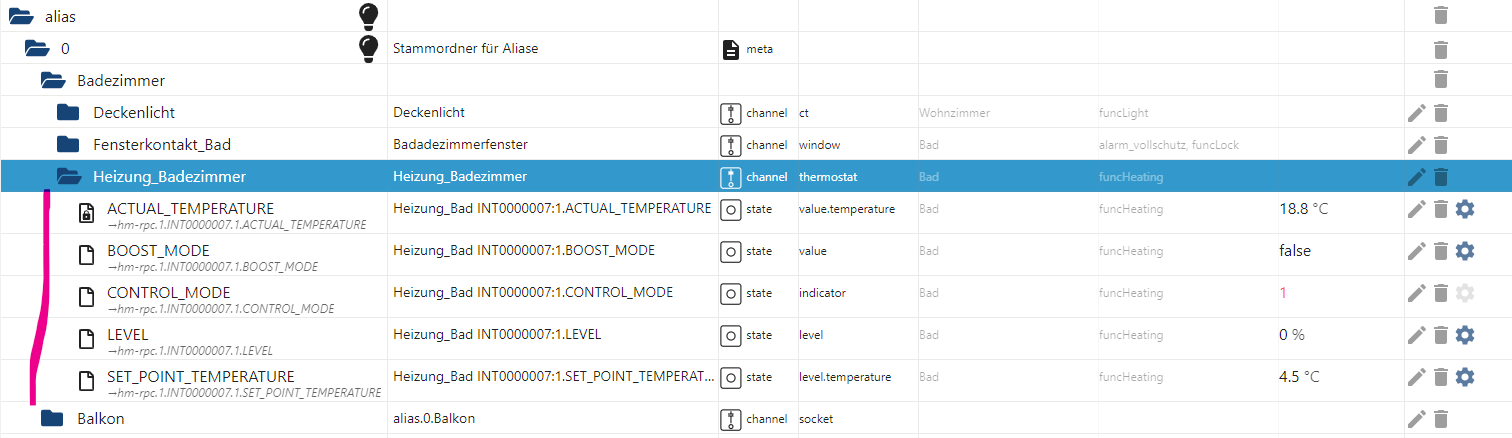
Task: Open custom settings for LEVEL
Action: [x=1465, y=335]
